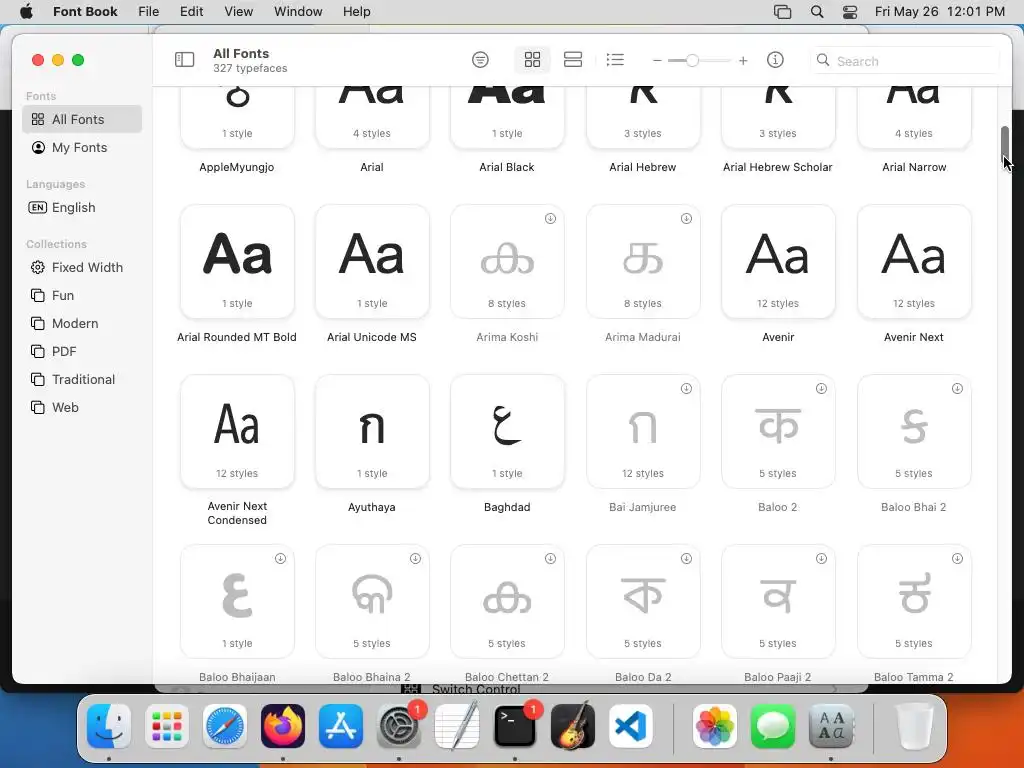Viewport: 1024px width, 768px height.
Task: Show font info with the info button
Action: coord(775,60)
